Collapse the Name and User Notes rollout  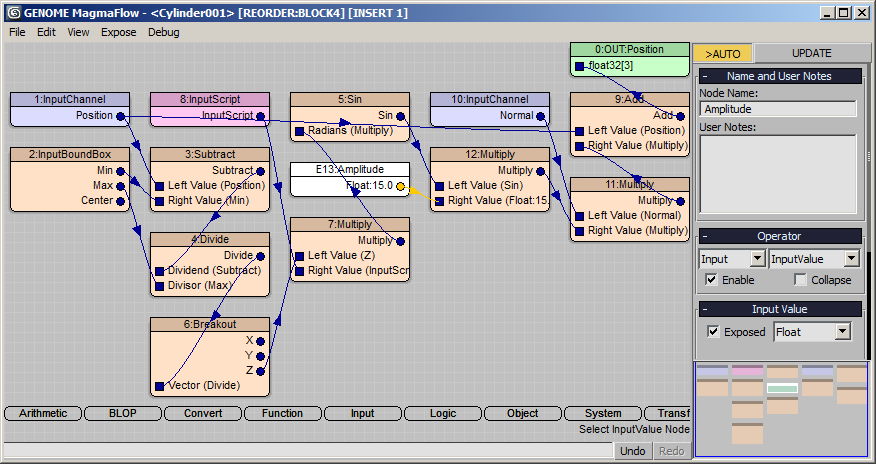(x=780, y=76)
